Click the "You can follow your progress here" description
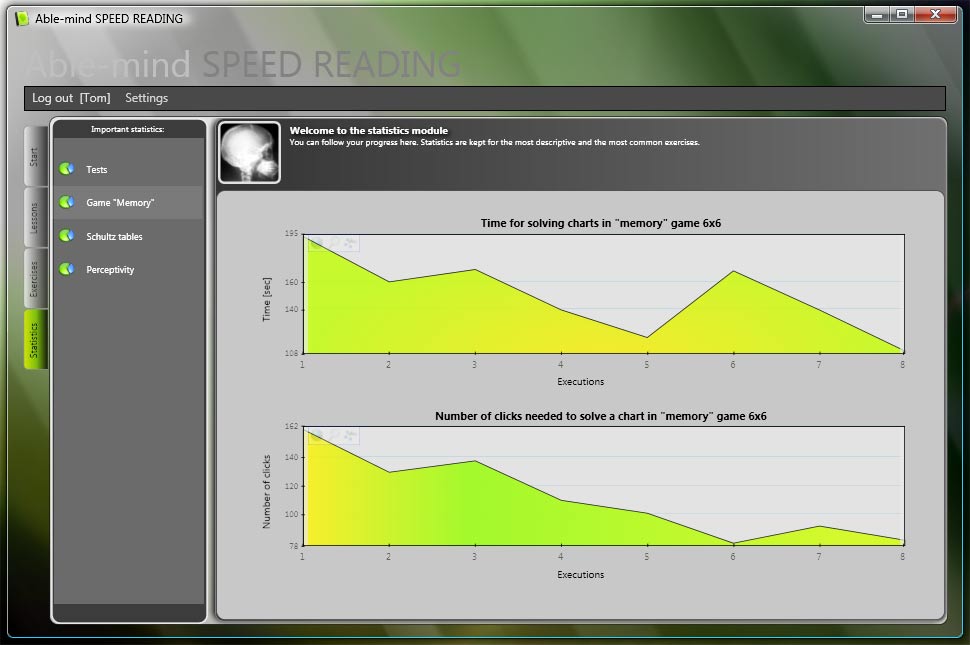 (x=494, y=142)
